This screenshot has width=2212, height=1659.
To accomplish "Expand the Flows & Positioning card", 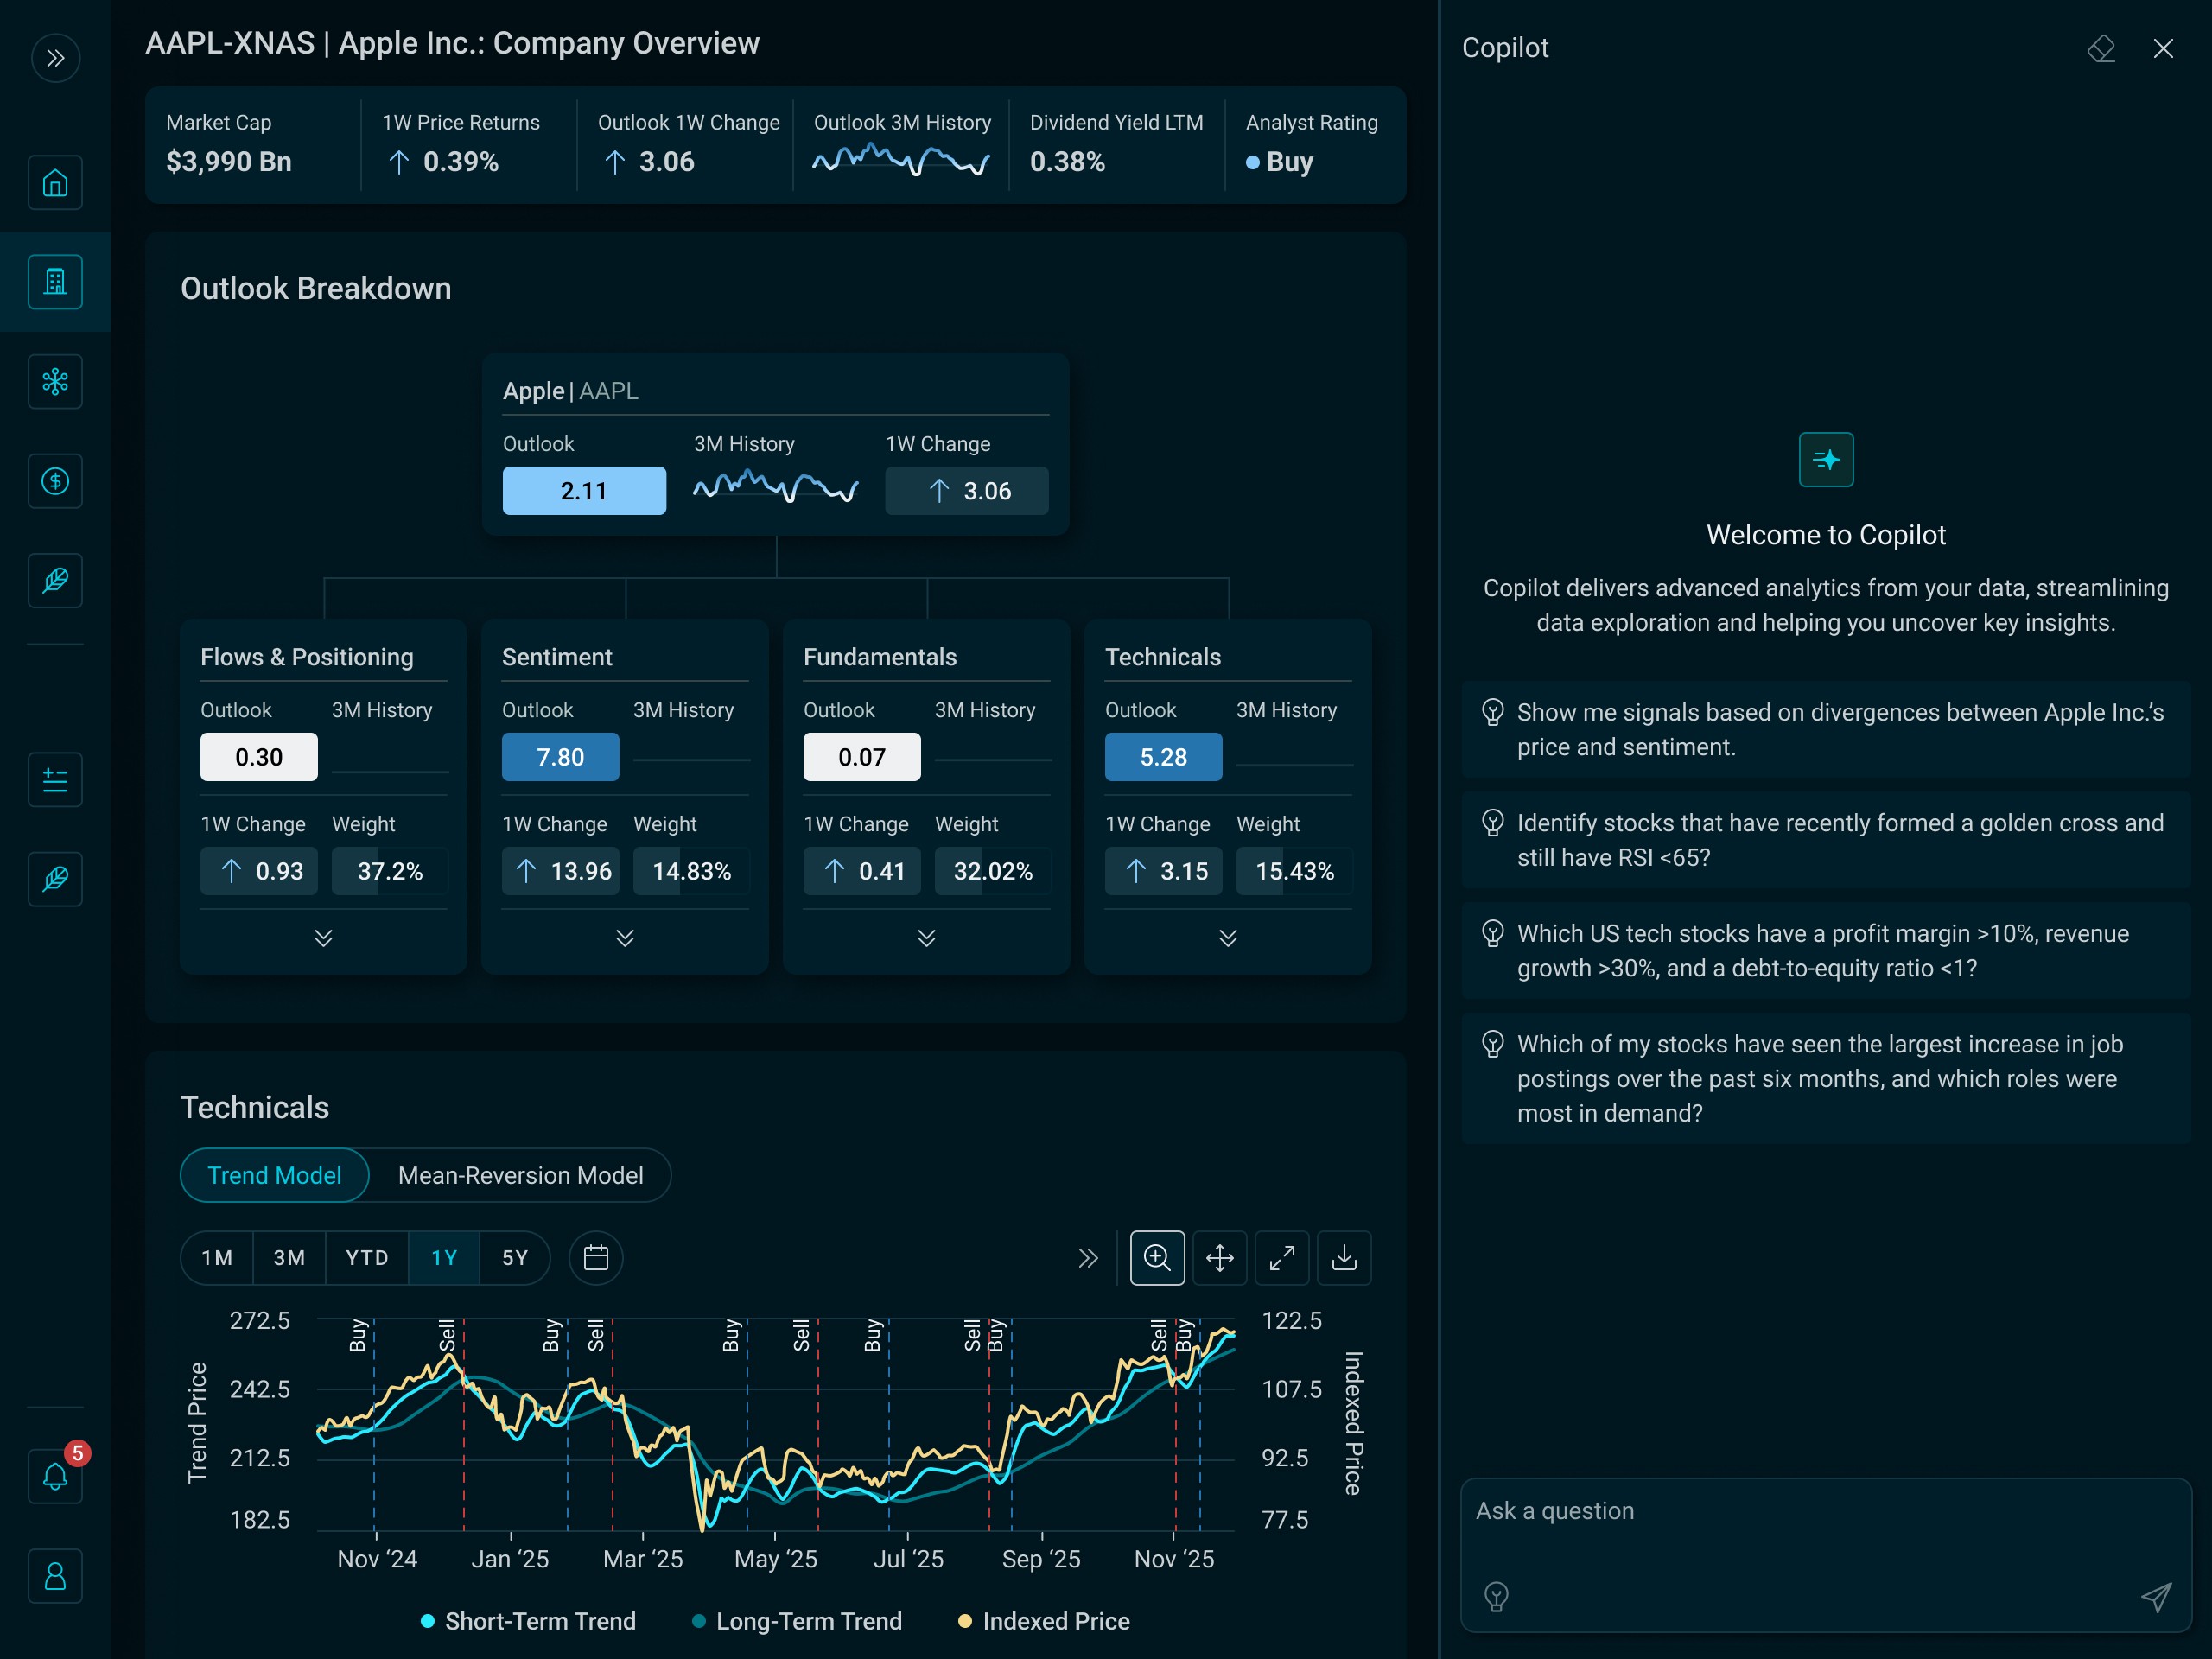I will point(323,937).
